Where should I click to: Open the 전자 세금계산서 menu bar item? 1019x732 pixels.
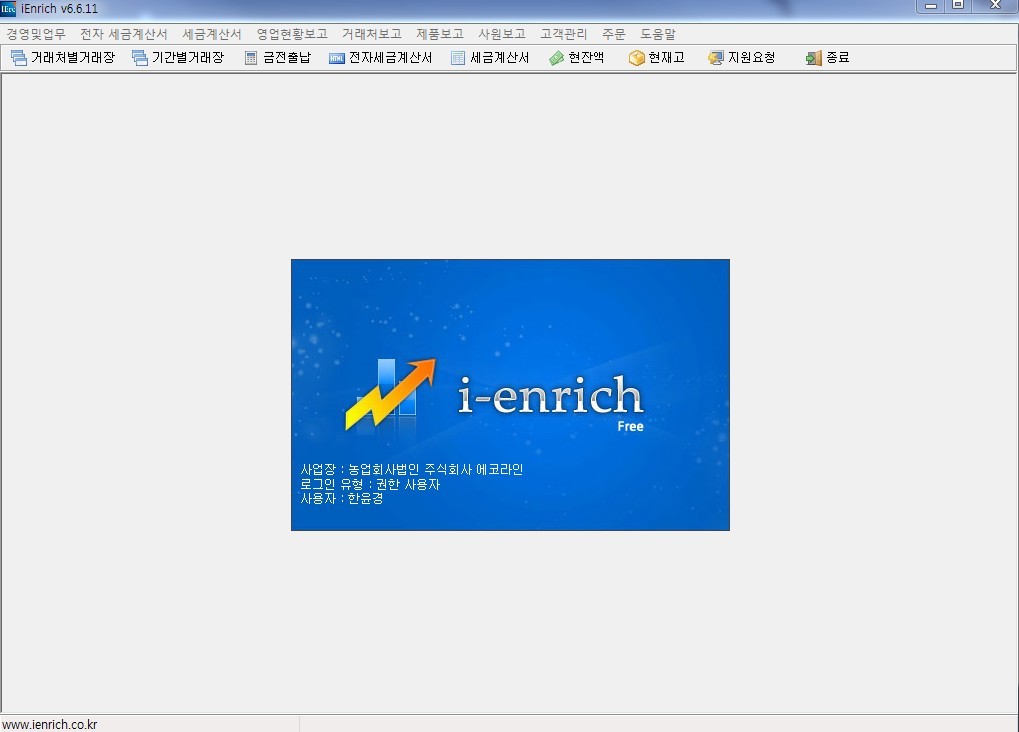tap(124, 34)
